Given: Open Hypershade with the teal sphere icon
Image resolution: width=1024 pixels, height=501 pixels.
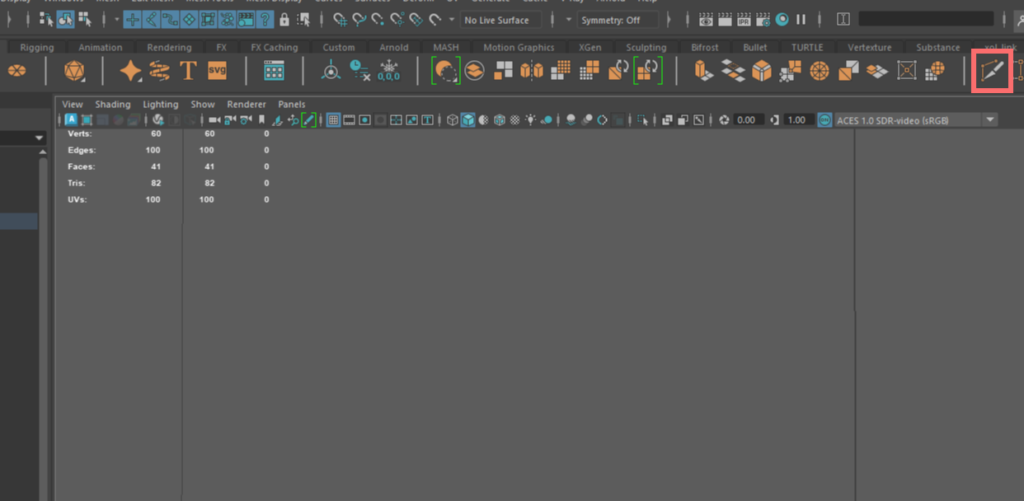Looking at the screenshot, I should [782, 20].
